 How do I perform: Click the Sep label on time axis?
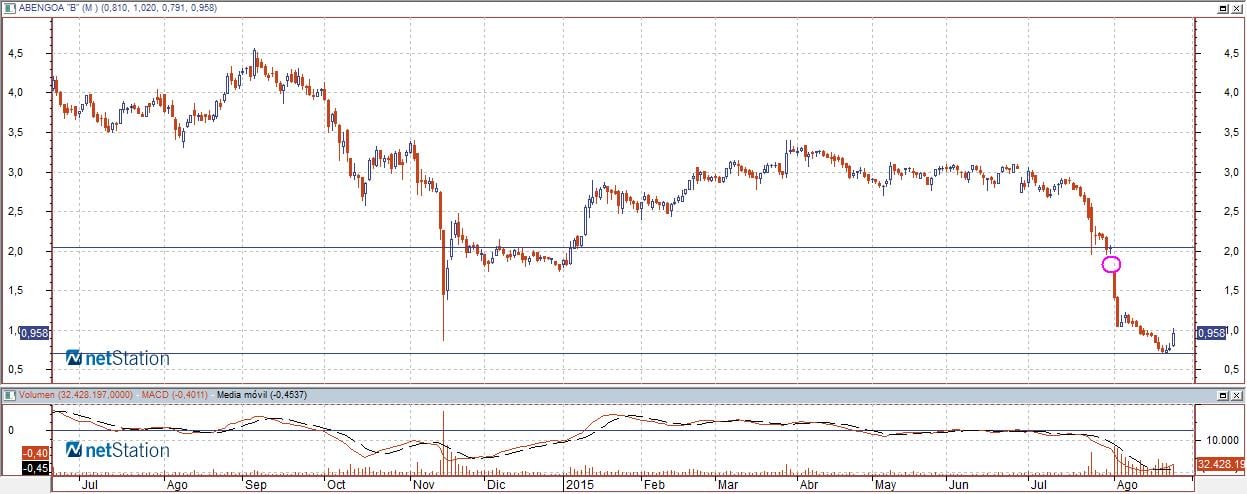tap(256, 485)
